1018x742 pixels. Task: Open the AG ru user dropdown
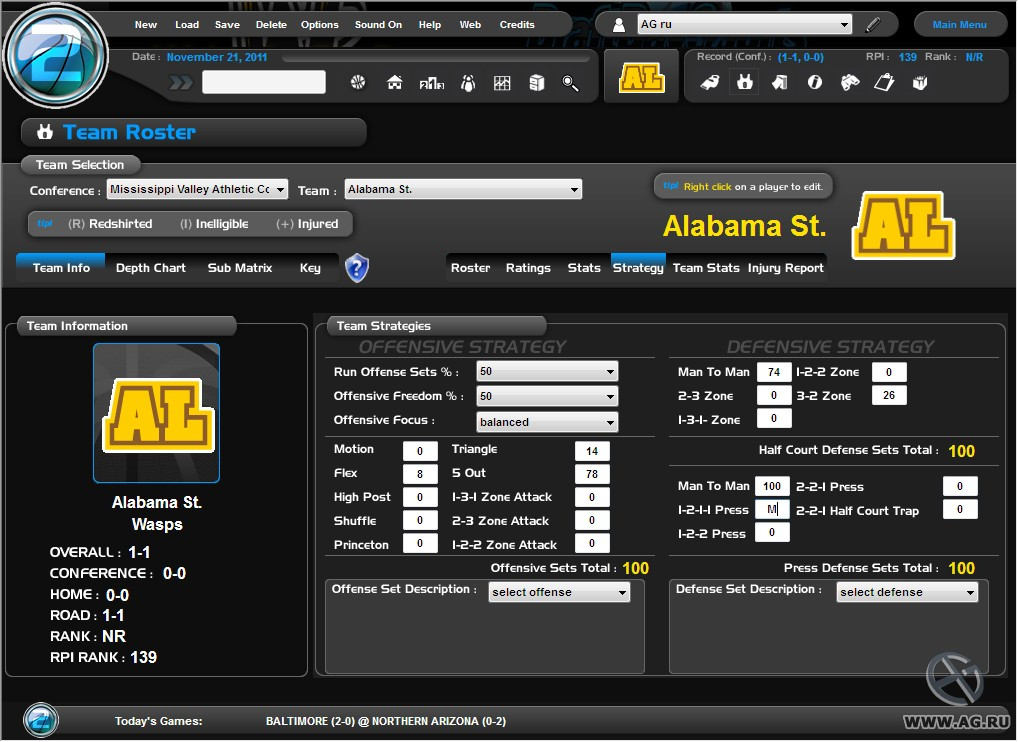tap(745, 25)
